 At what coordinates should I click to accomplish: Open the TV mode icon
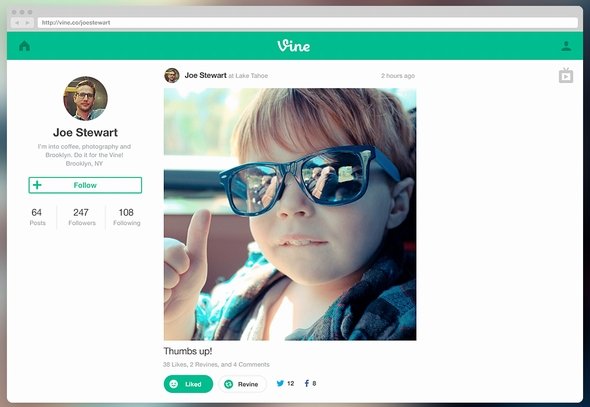[x=566, y=75]
